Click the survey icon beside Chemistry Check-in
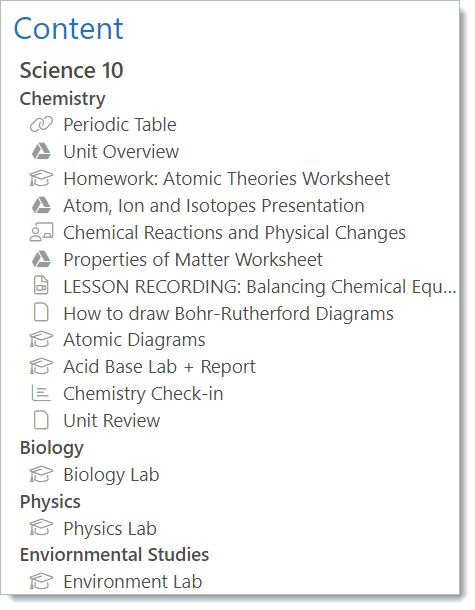This screenshot has width=475, height=610. point(41,393)
